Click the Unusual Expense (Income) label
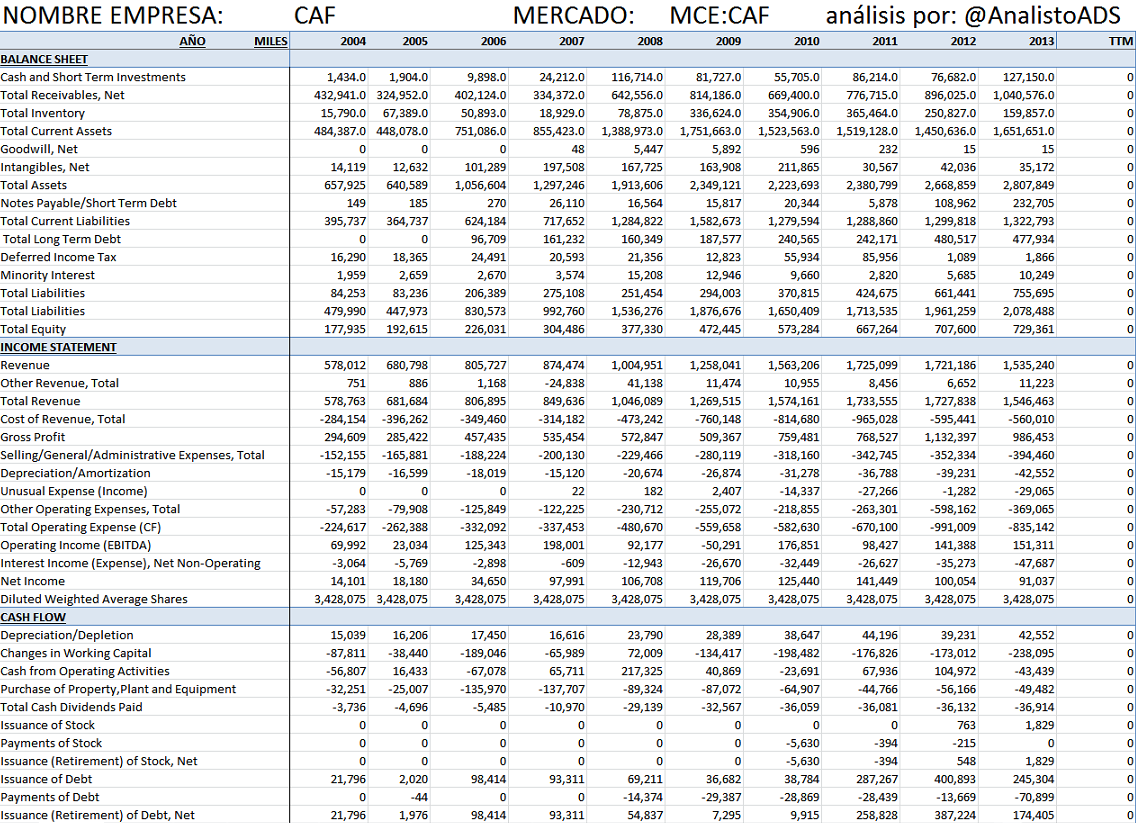Viewport: 1137px width, 824px height. [x=74, y=491]
